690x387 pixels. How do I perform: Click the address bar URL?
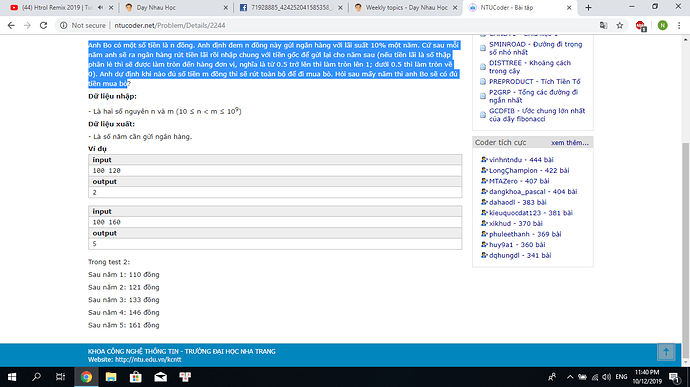click(170, 26)
